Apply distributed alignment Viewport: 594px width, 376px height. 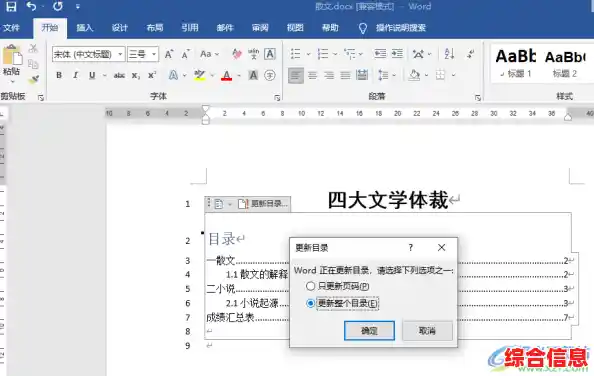coord(362,75)
